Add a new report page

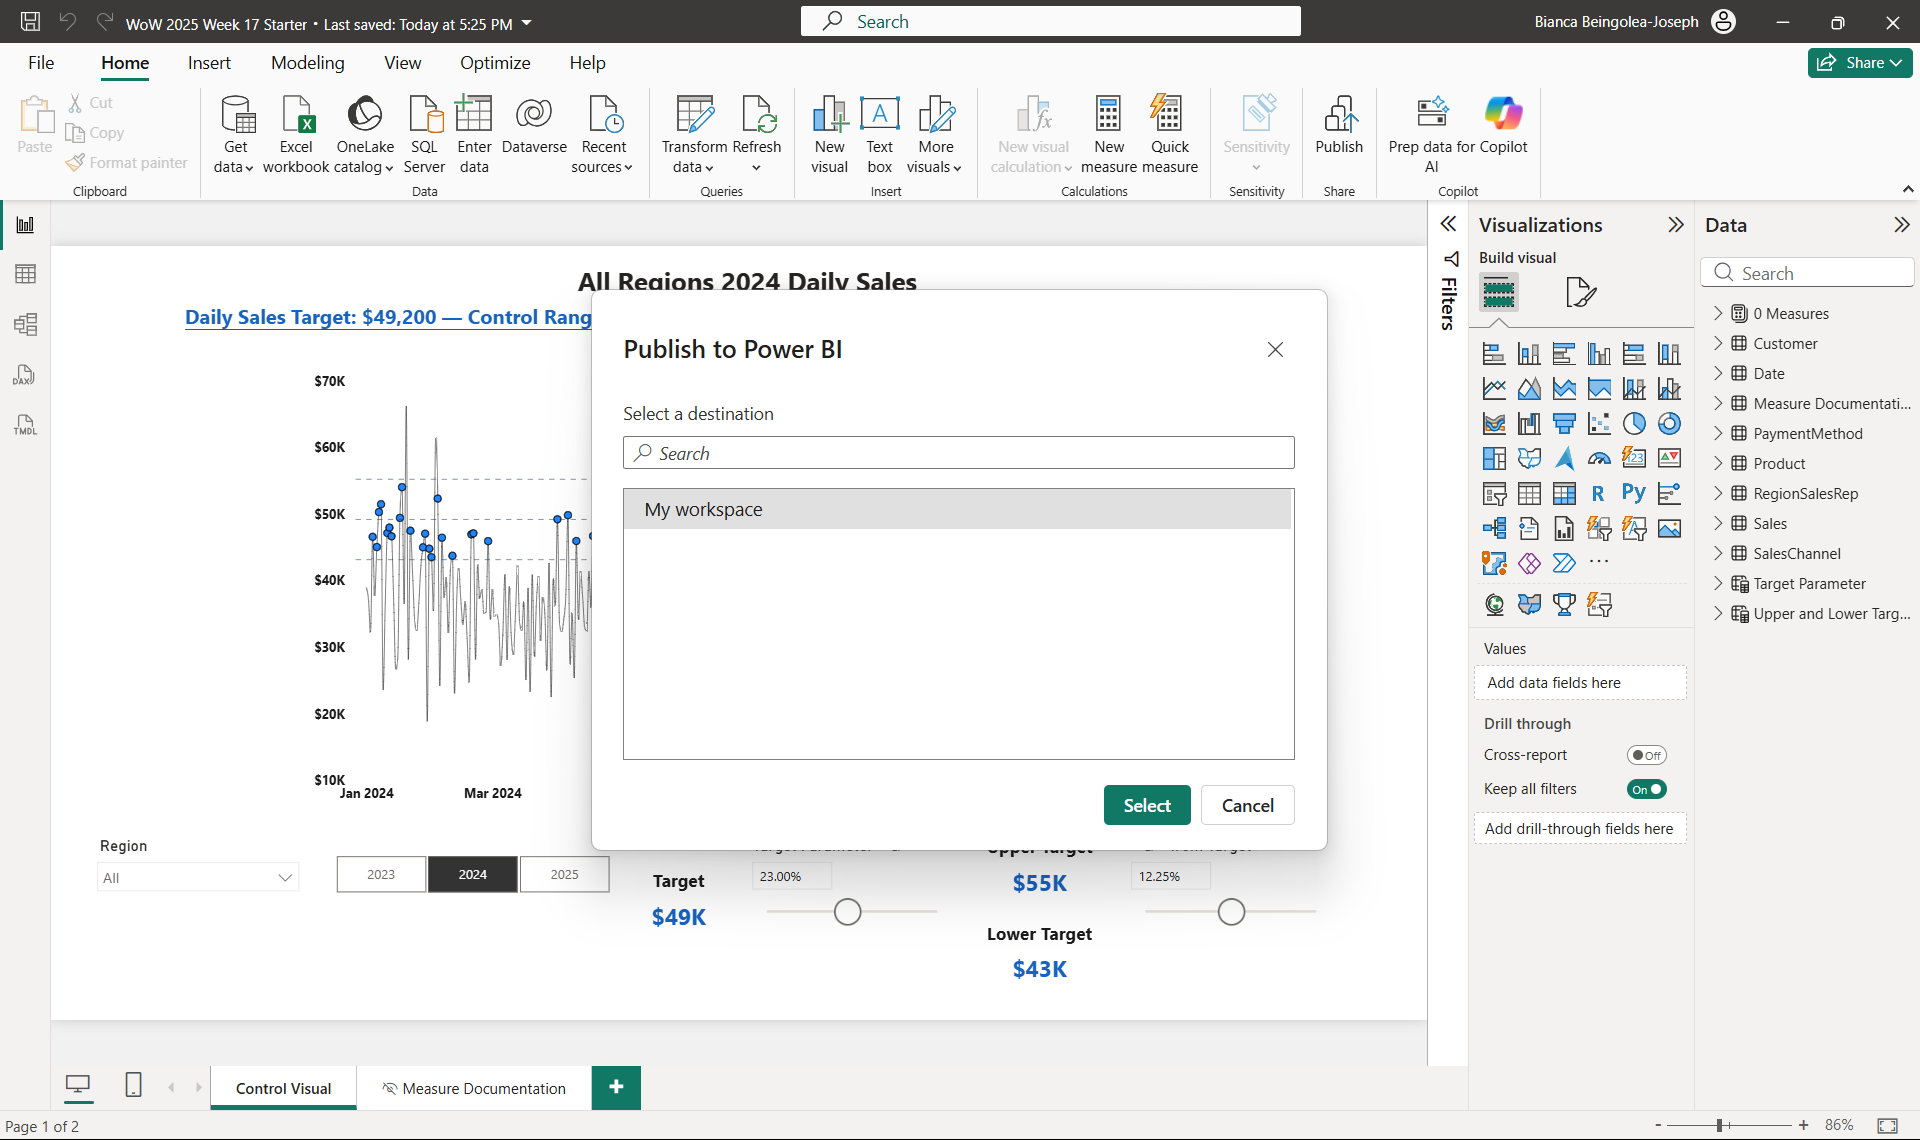(x=616, y=1087)
